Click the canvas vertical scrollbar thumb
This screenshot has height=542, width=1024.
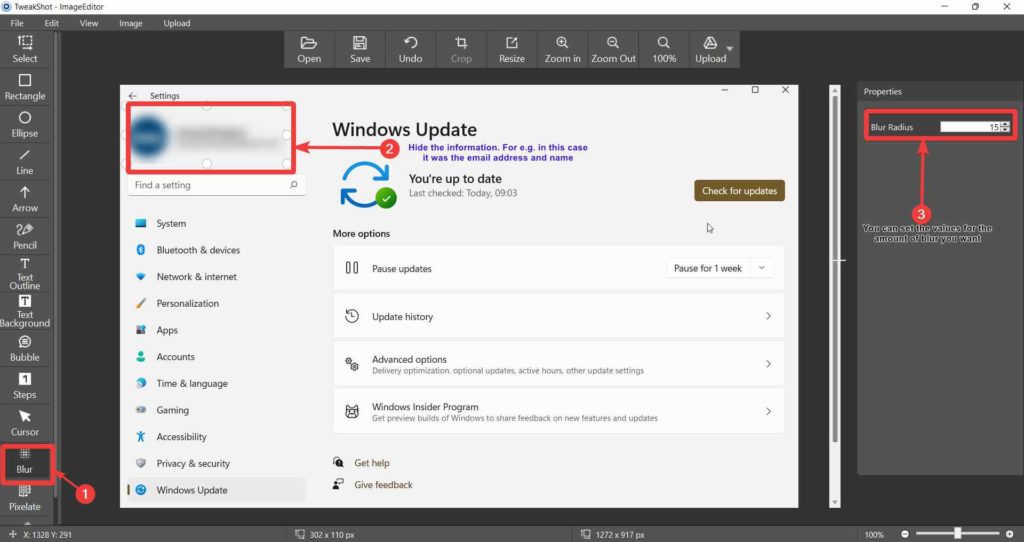[x=835, y=271]
